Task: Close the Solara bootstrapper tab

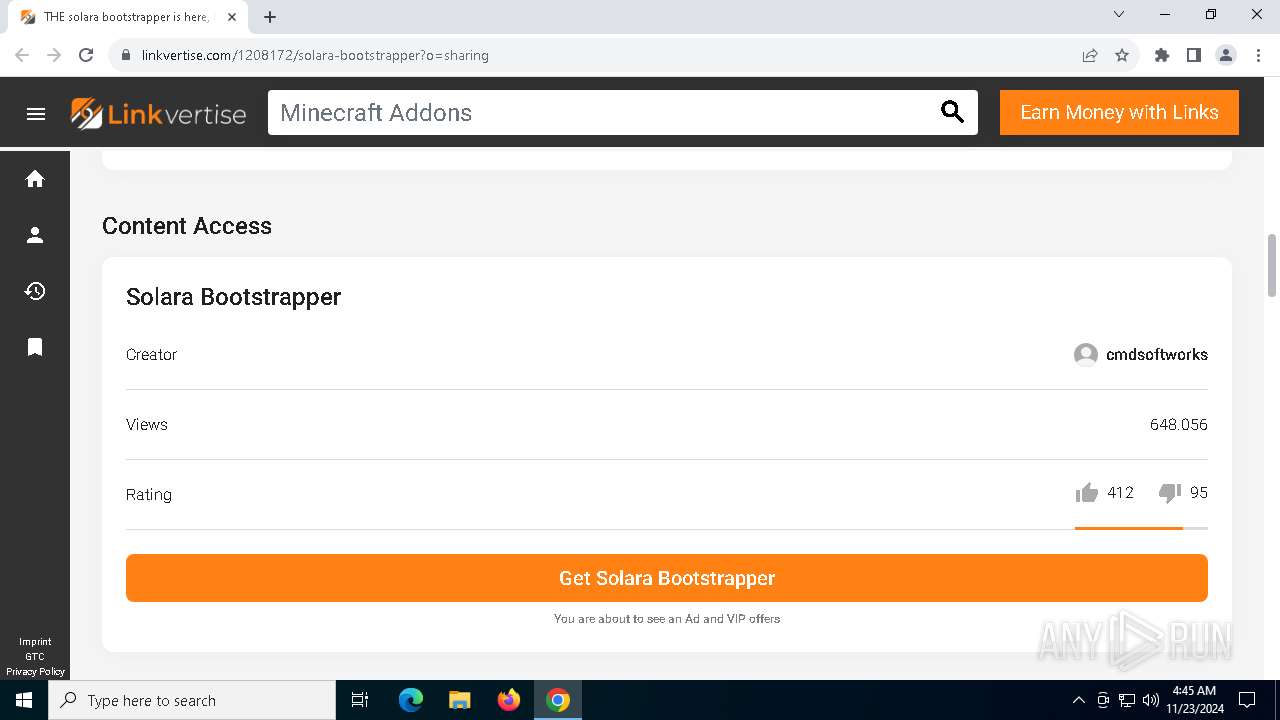Action: pos(232,17)
